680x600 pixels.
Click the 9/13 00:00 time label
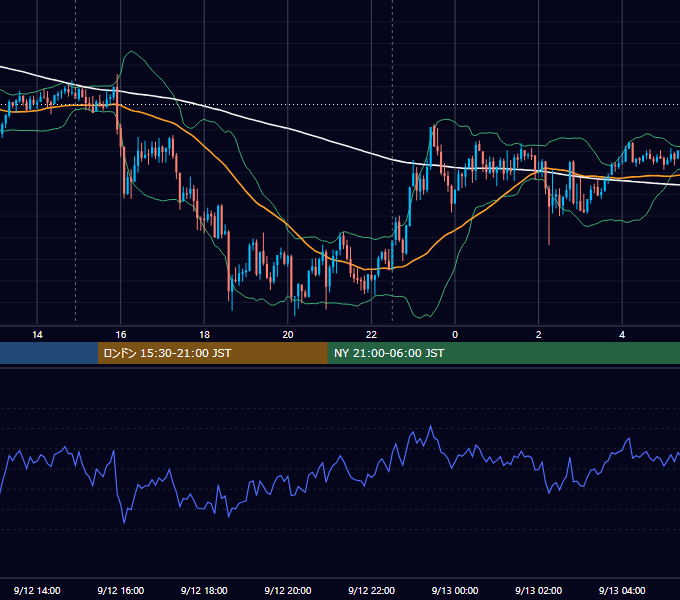point(455,590)
